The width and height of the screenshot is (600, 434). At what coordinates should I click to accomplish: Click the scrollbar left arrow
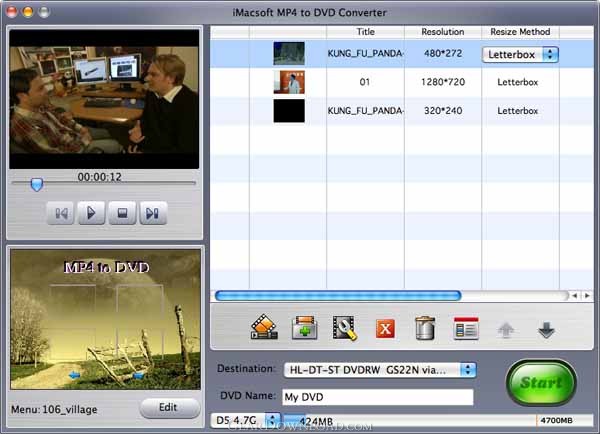point(574,295)
